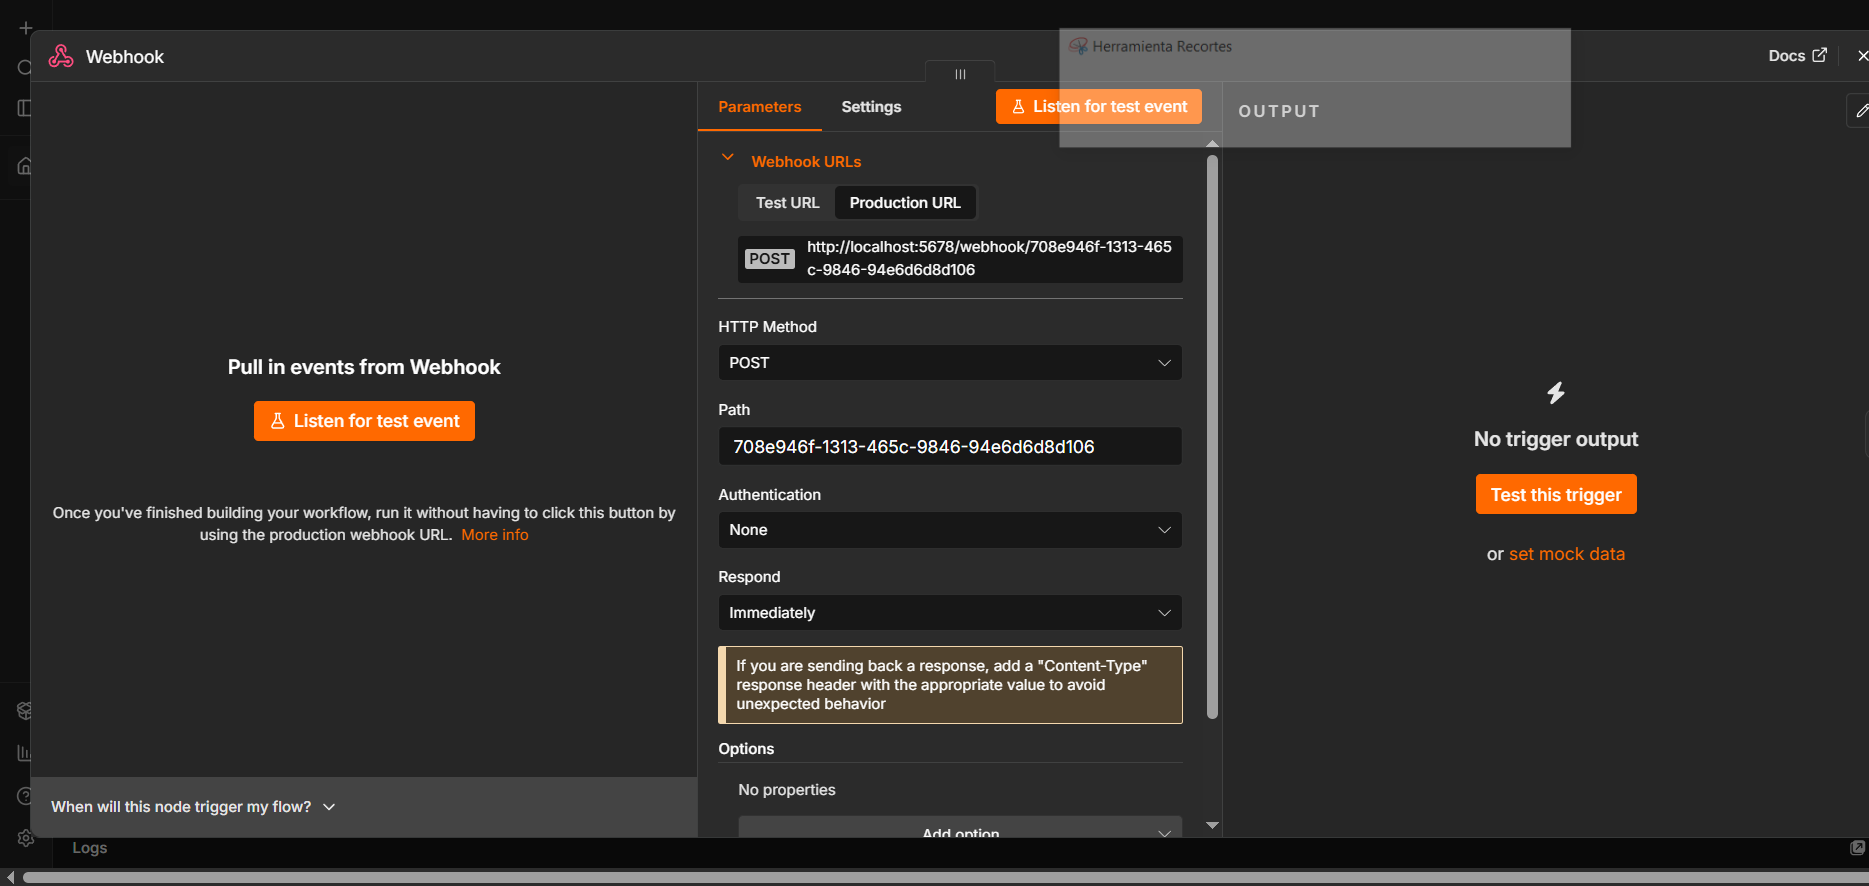The height and width of the screenshot is (886, 1869).
Task: Click the parameters panel vertical scrollbar
Action: 1212,436
